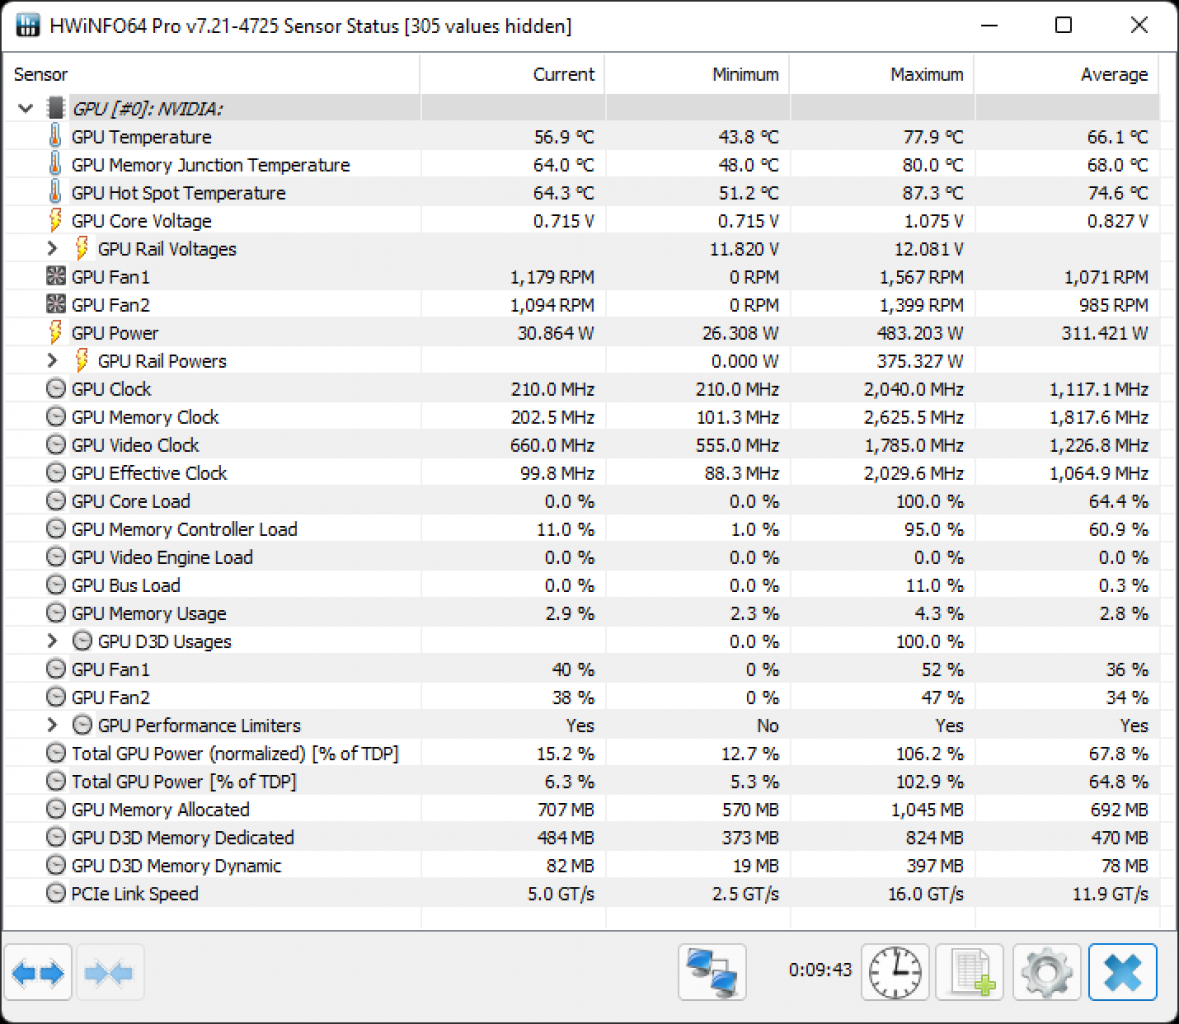The image size is (1179, 1024).
Task: Click the GPU Hot Spot Temperature thermometer icon
Action: [55, 192]
